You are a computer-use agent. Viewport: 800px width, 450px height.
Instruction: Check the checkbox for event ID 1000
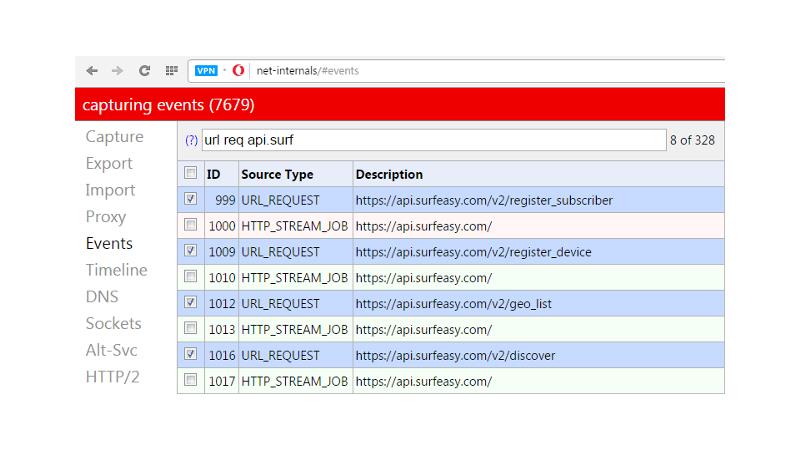(x=190, y=225)
